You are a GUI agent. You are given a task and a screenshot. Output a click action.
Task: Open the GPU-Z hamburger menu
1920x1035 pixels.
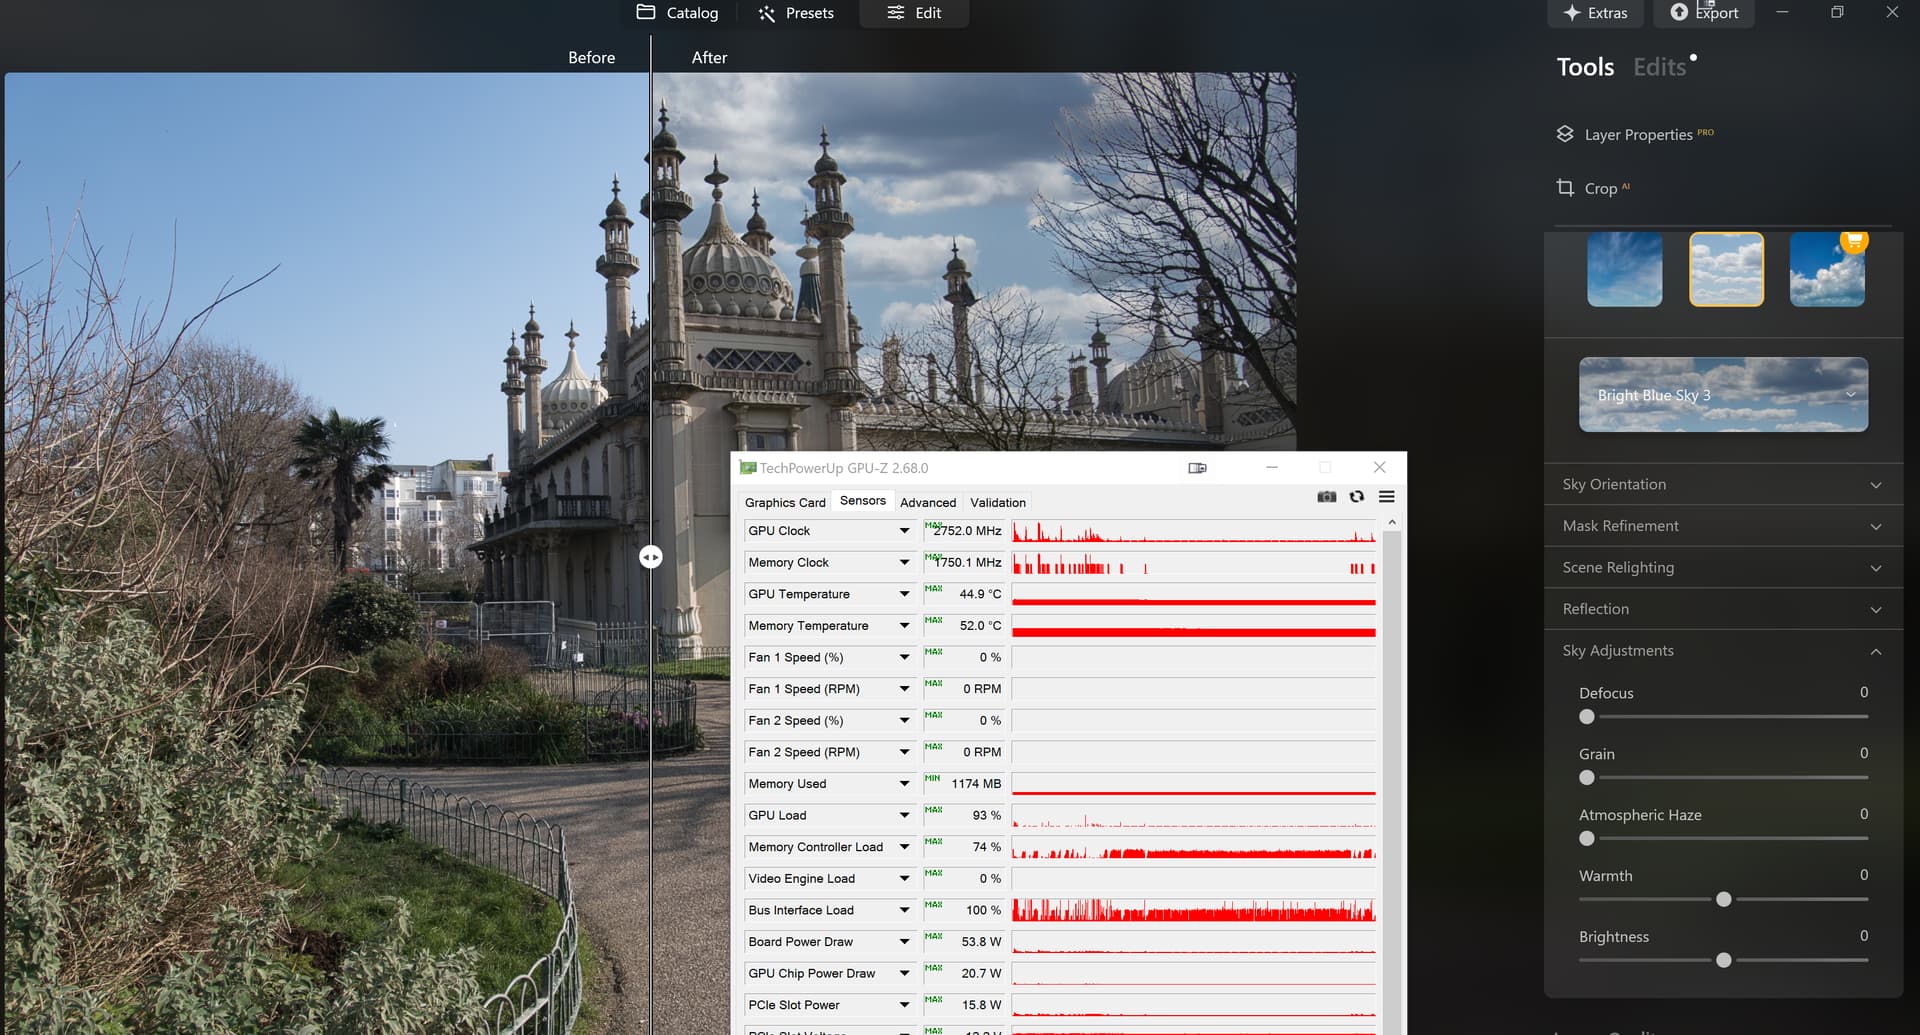click(1386, 497)
